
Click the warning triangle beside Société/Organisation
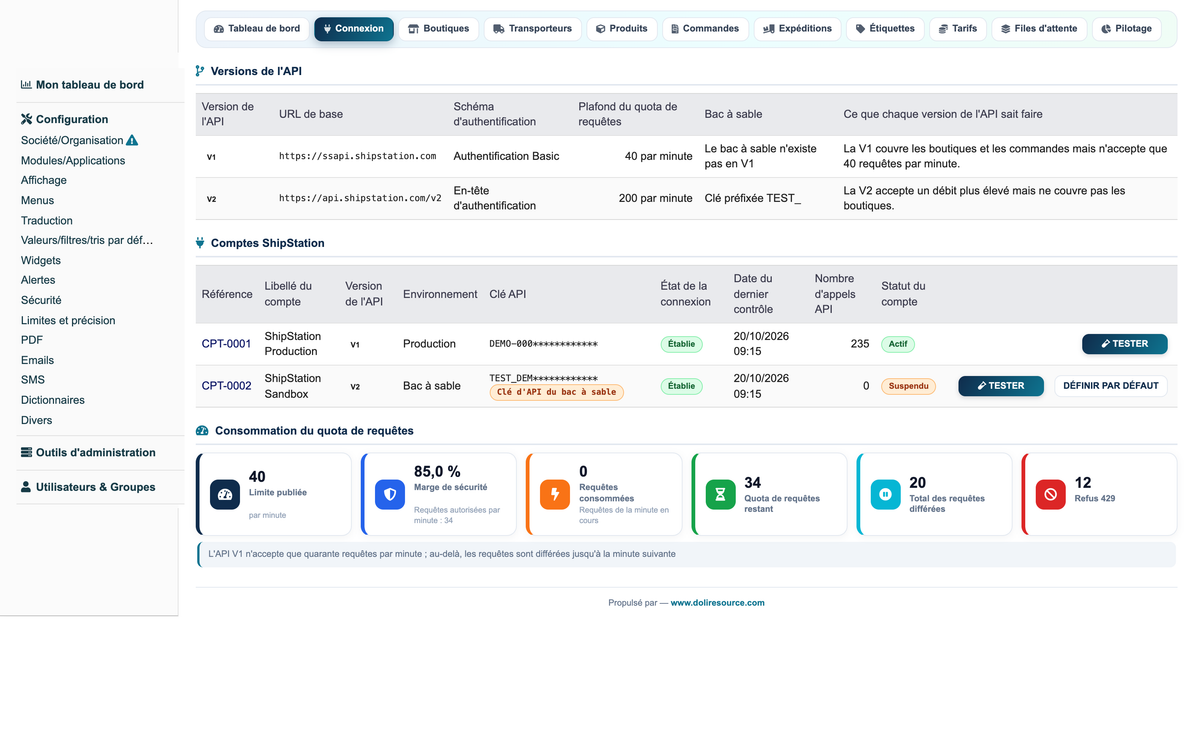(132, 141)
